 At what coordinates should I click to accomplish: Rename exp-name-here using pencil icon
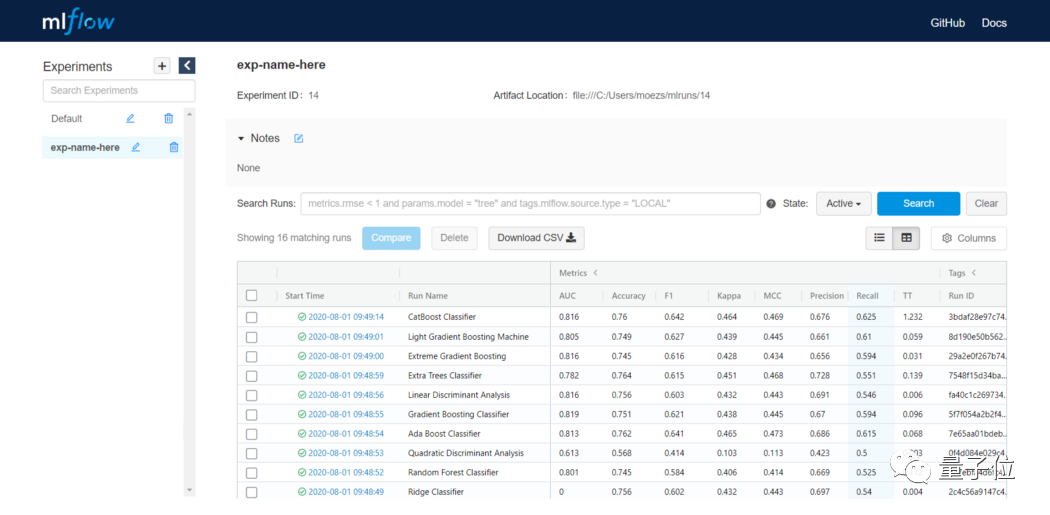pyautogui.click(x=136, y=147)
